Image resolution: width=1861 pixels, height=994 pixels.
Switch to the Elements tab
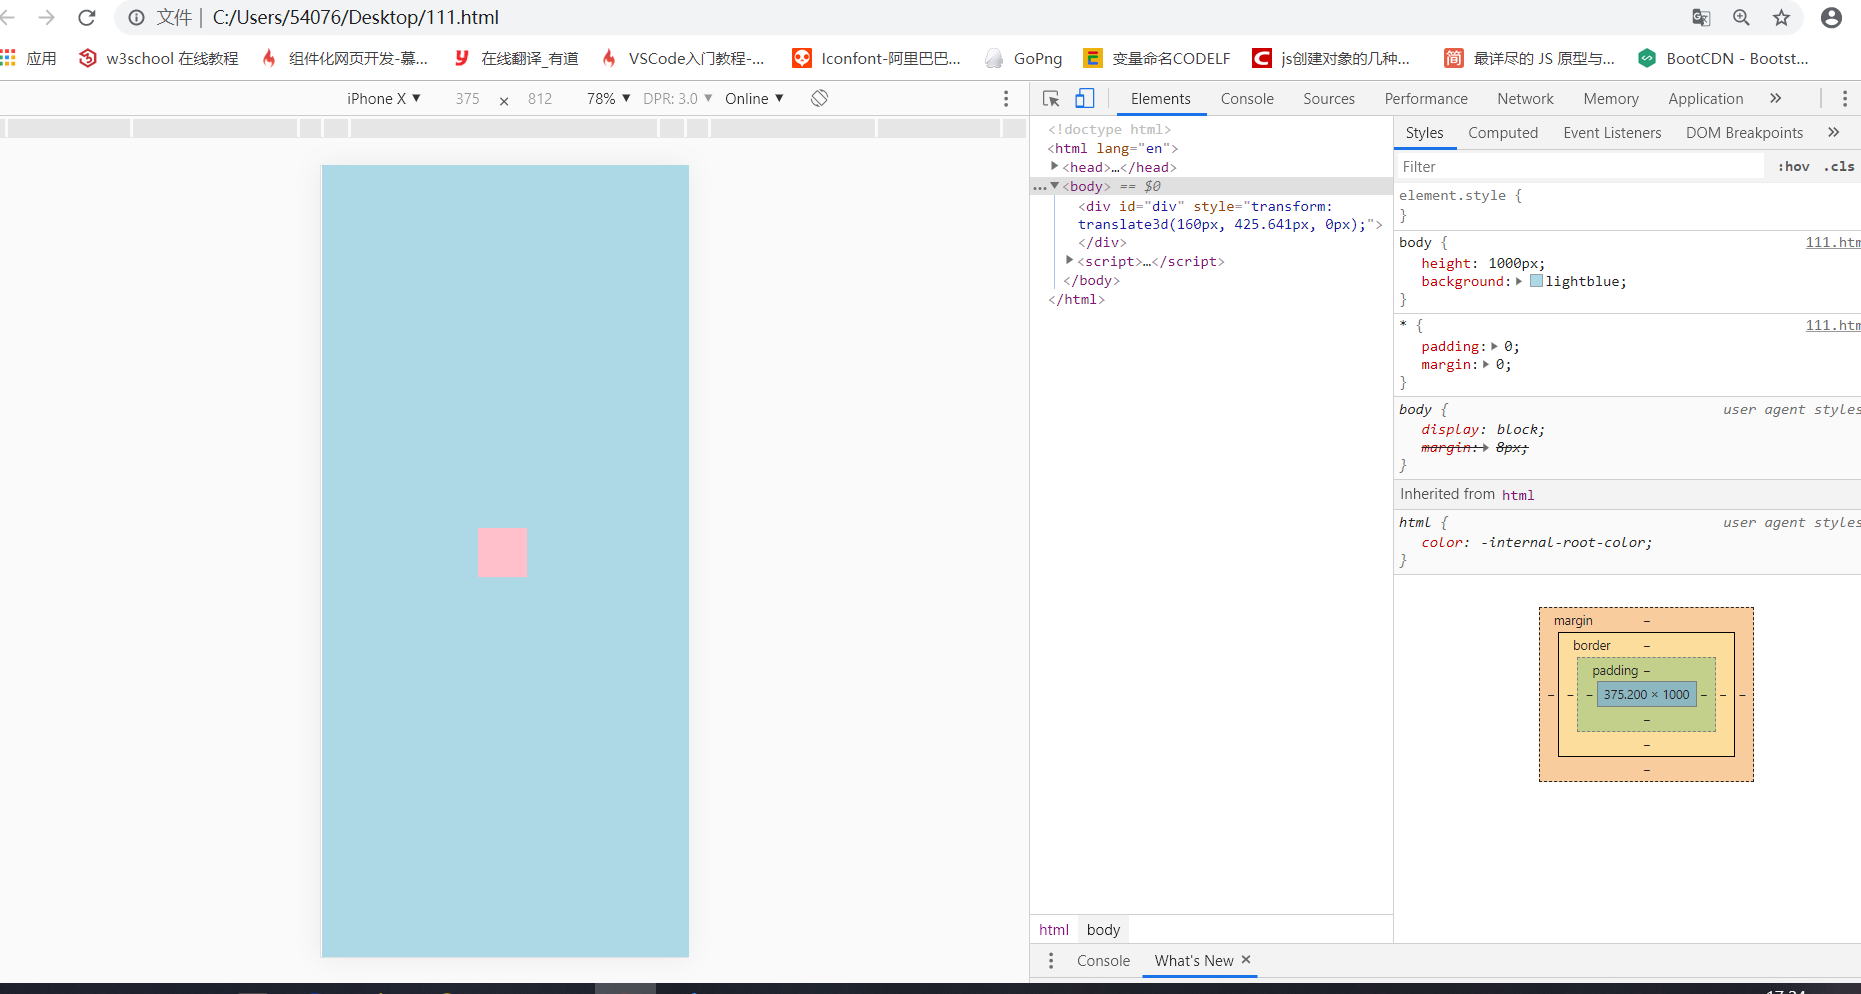[1161, 99]
